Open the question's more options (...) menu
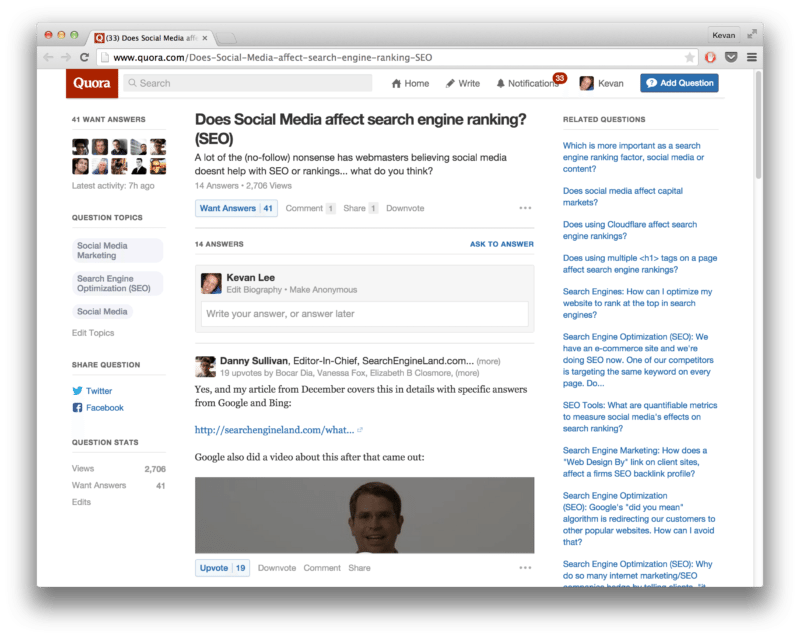The image size is (800, 638). [x=525, y=206]
